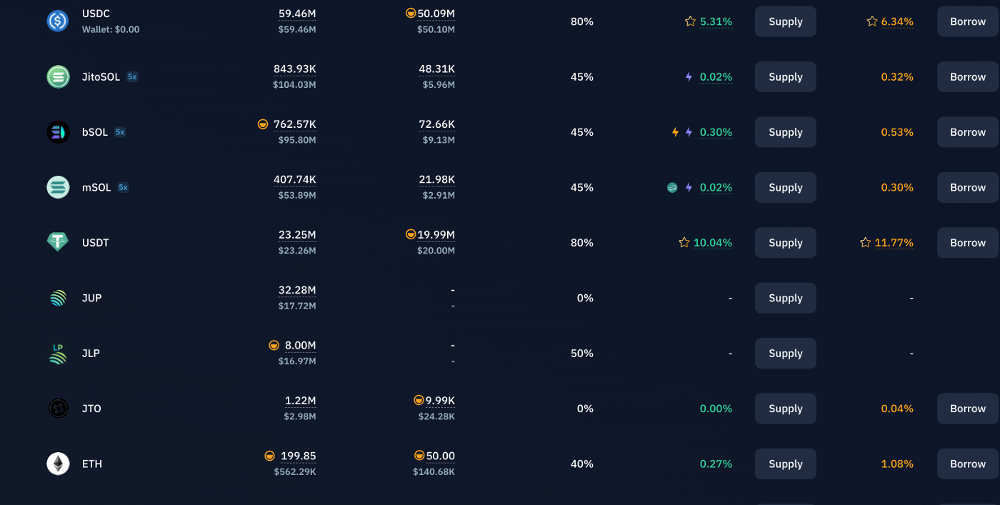Viewport: 1000px width, 505px height.
Task: Click the 5x badge next to JitoSOL
Action: point(132,77)
